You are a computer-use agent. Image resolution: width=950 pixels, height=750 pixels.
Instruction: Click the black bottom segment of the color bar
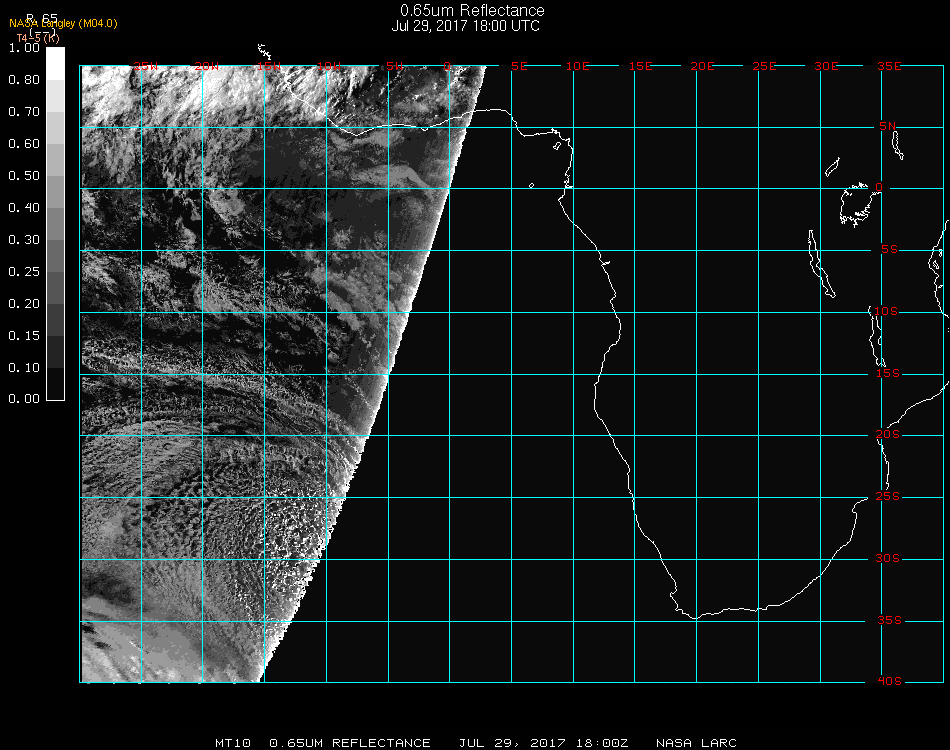click(55, 383)
